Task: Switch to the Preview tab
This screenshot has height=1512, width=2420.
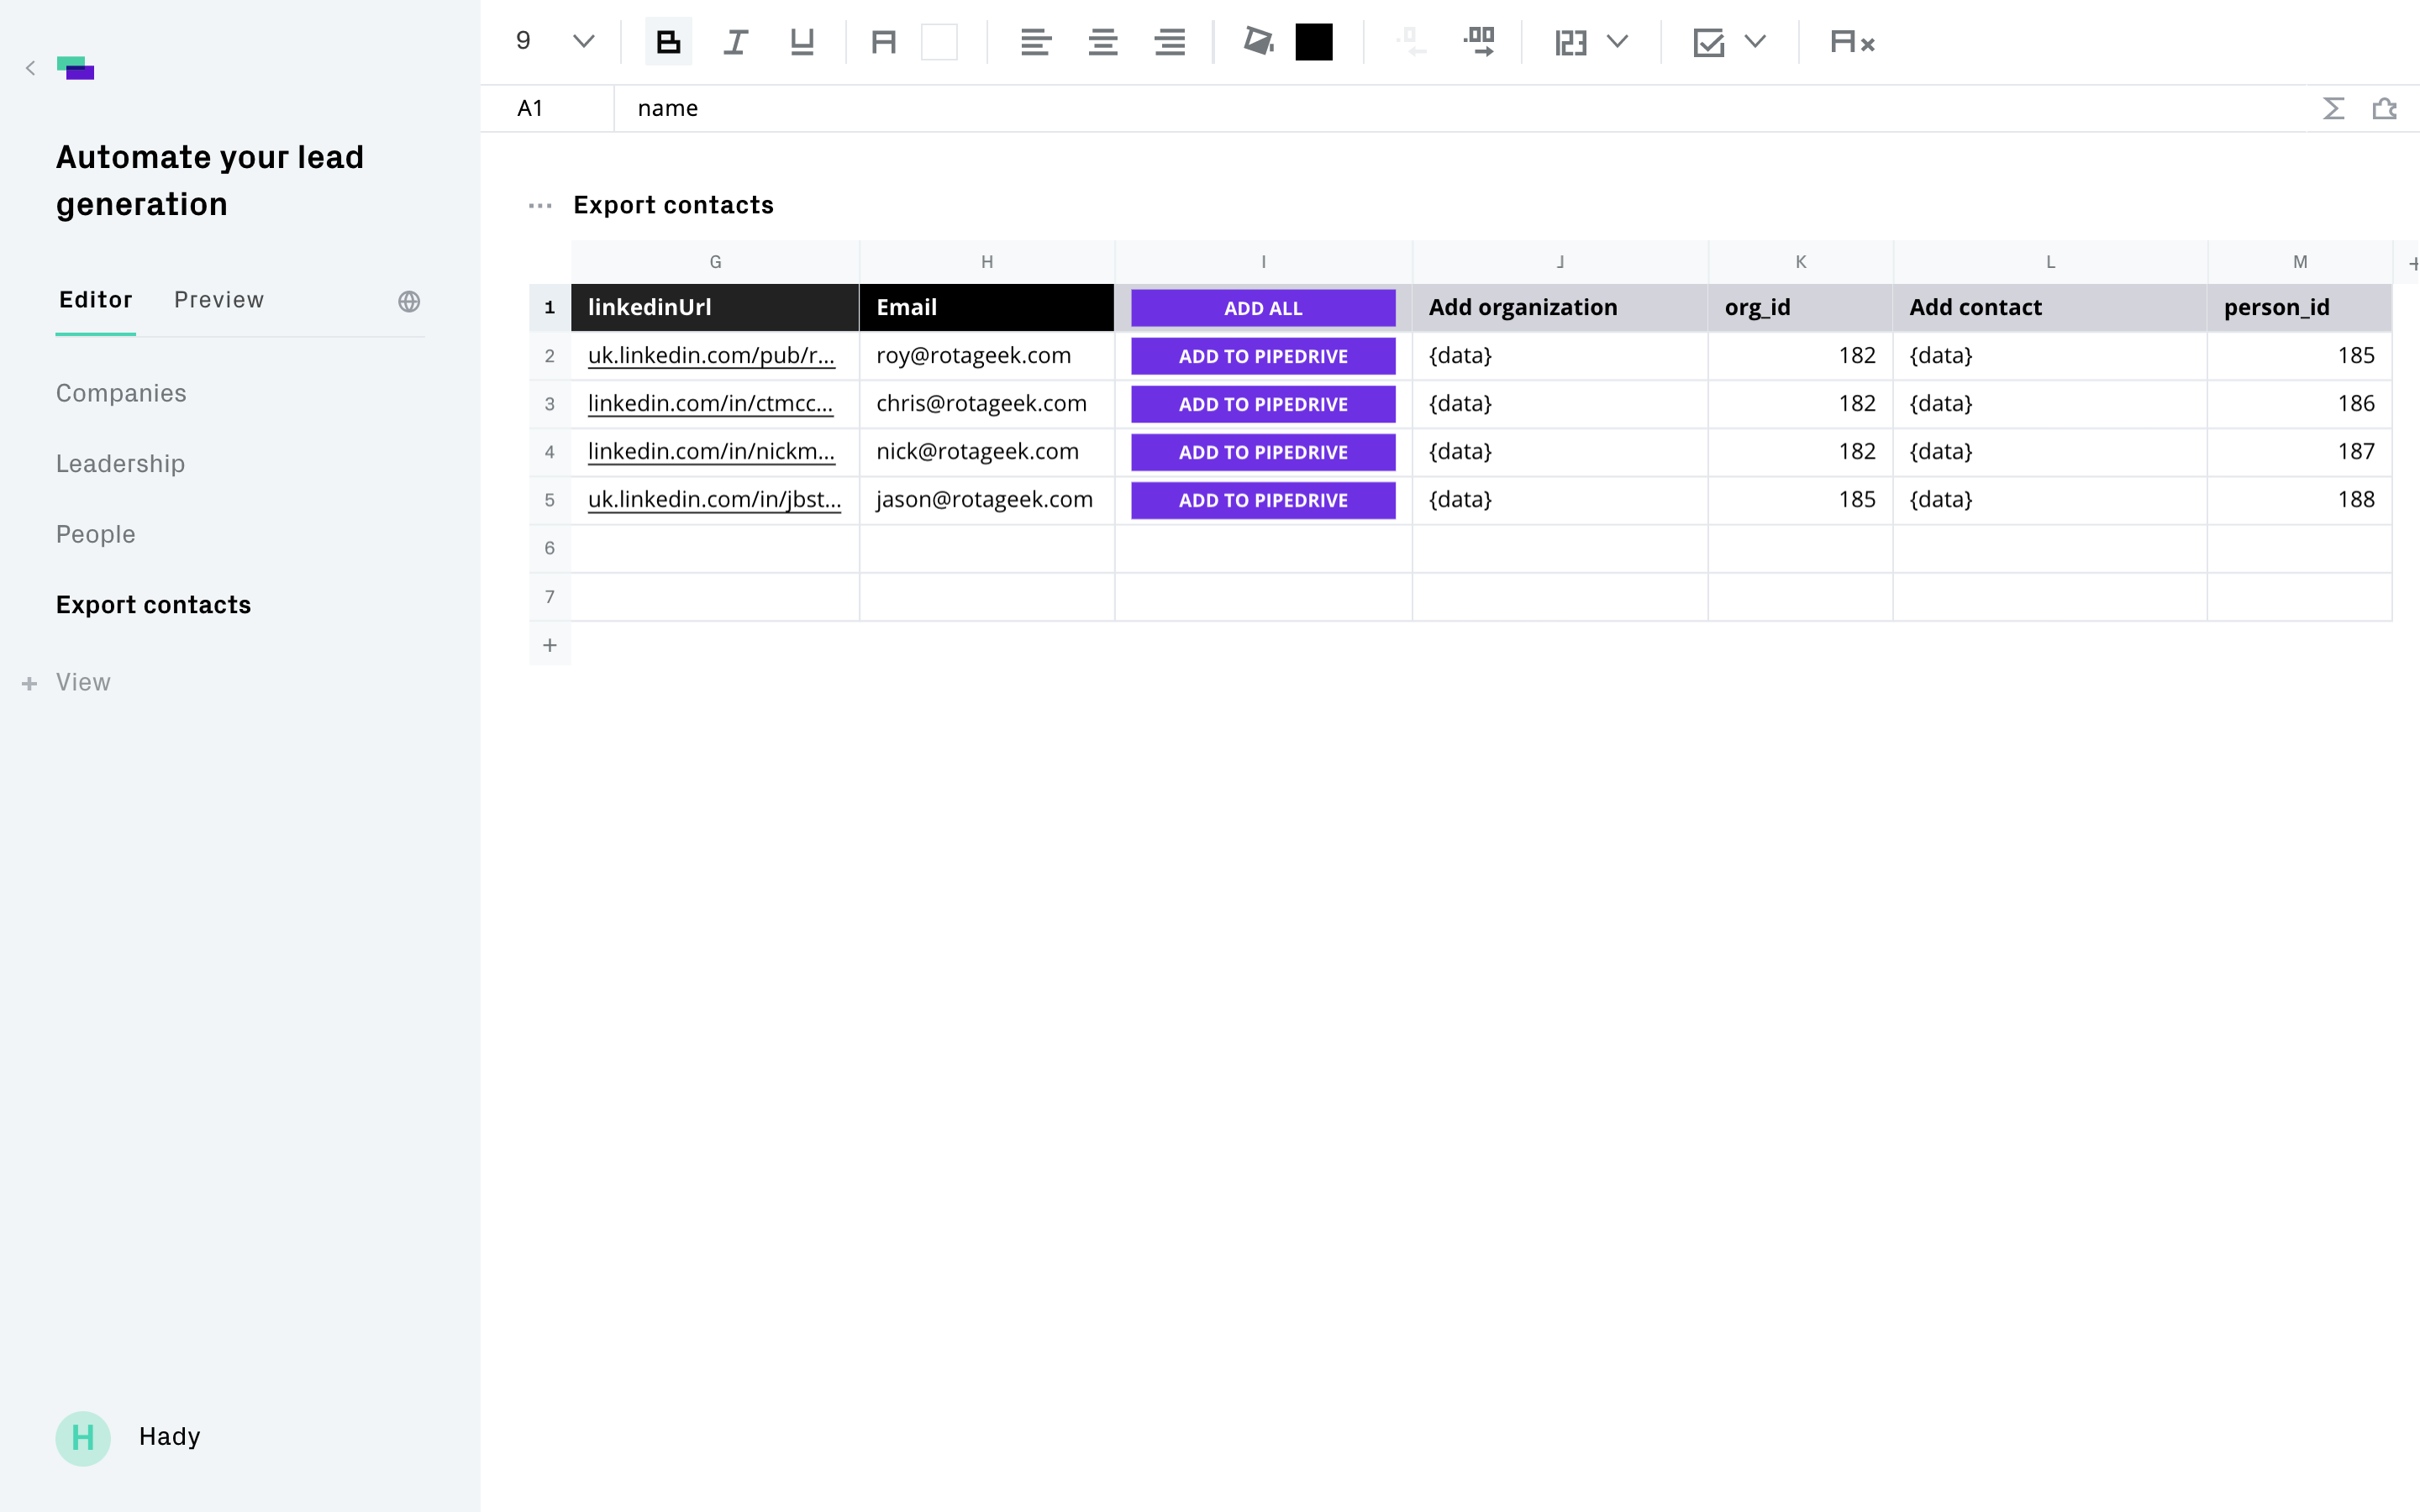Action: (x=219, y=300)
